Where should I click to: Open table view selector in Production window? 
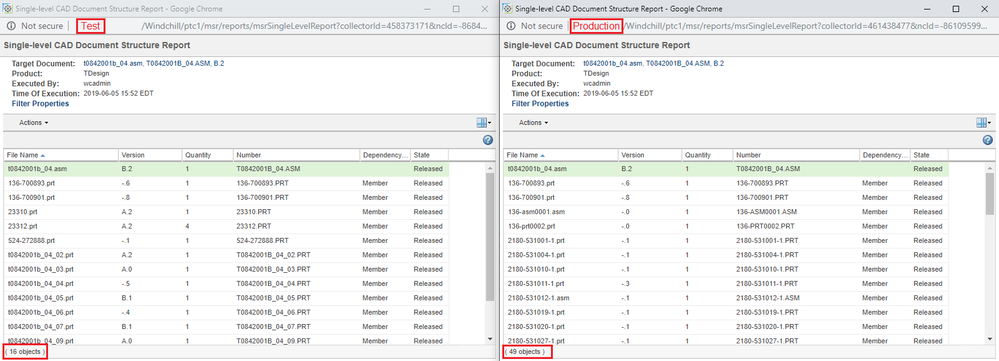983,122
